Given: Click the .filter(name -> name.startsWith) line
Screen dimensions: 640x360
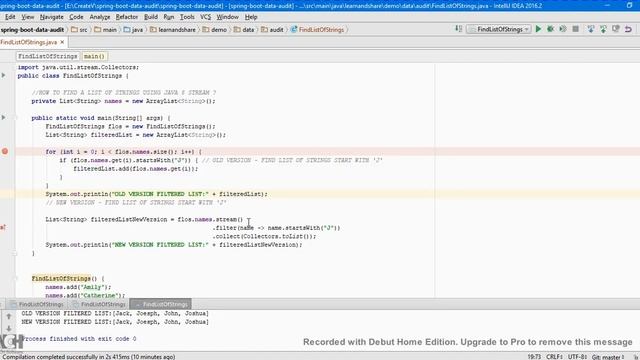Looking at the screenshot, I should 276,228.
